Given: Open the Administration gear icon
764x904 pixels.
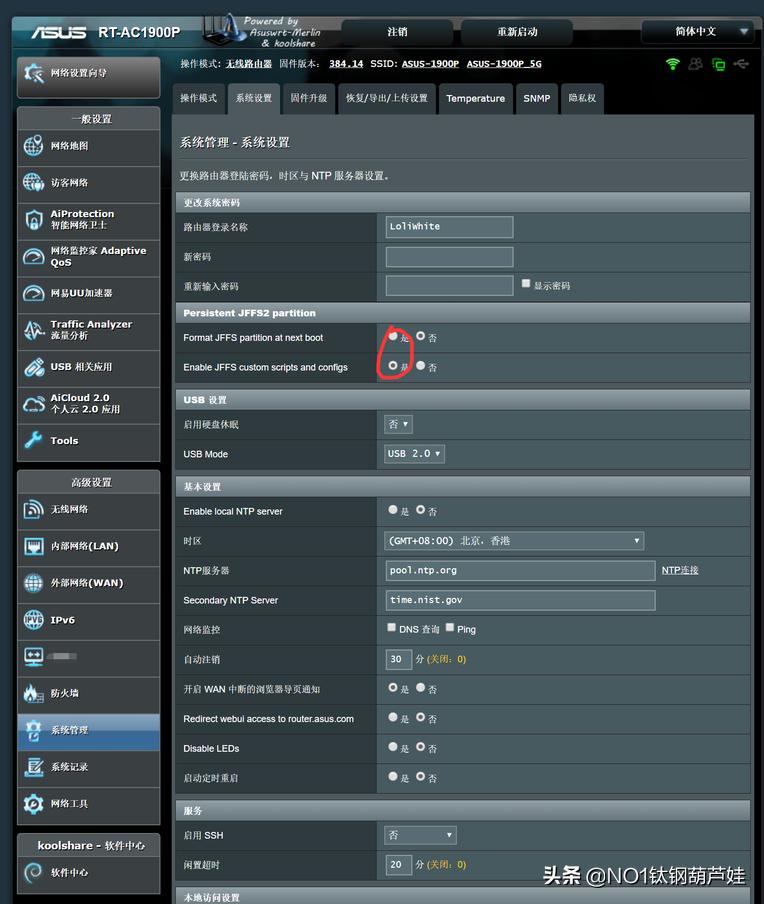Looking at the screenshot, I should tap(33, 730).
